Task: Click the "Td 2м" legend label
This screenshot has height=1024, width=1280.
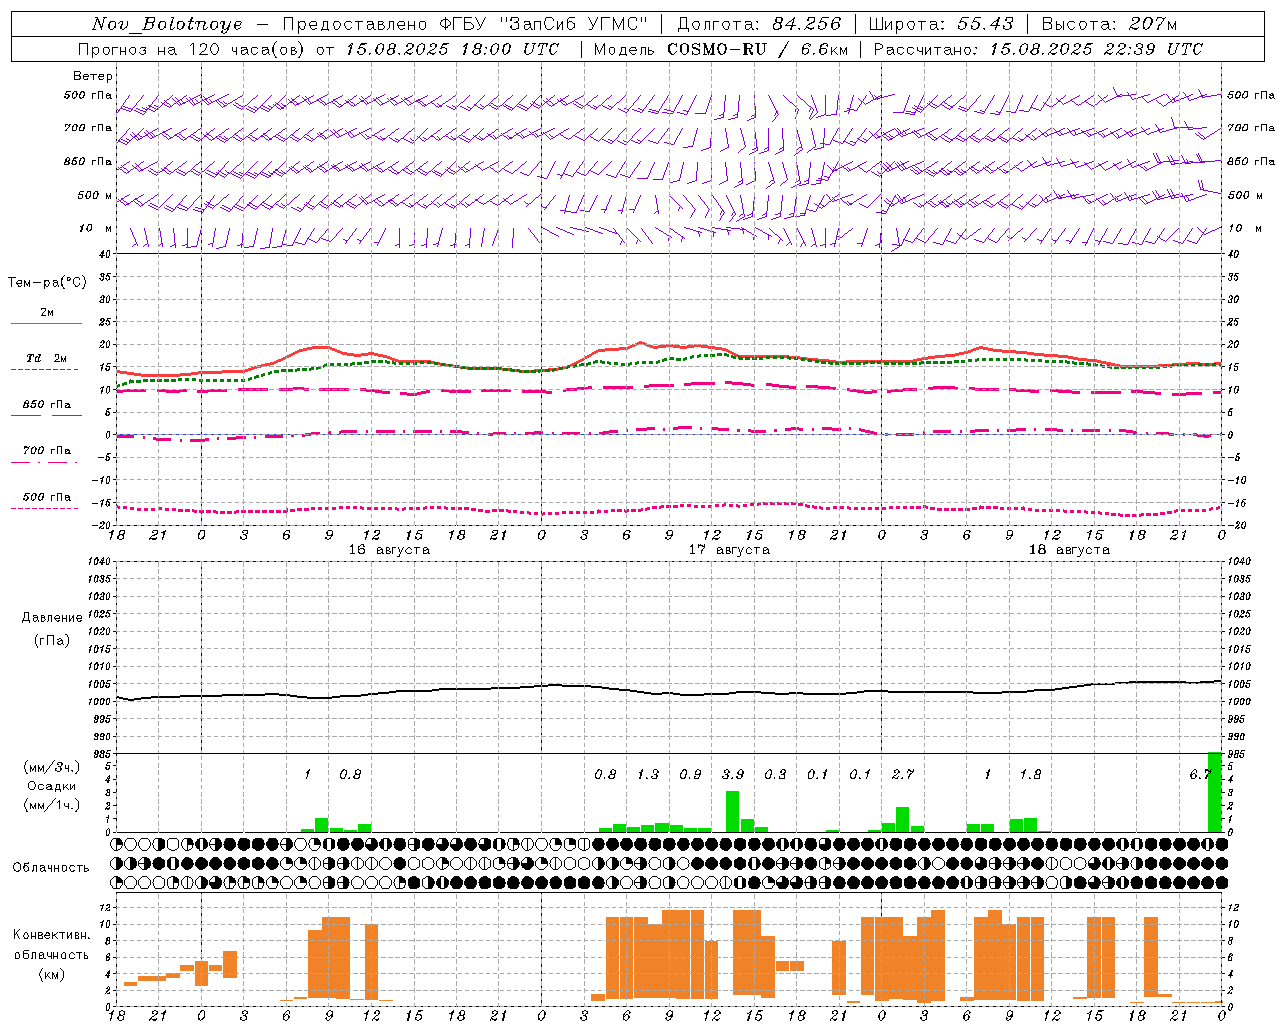Action: pos(47,358)
